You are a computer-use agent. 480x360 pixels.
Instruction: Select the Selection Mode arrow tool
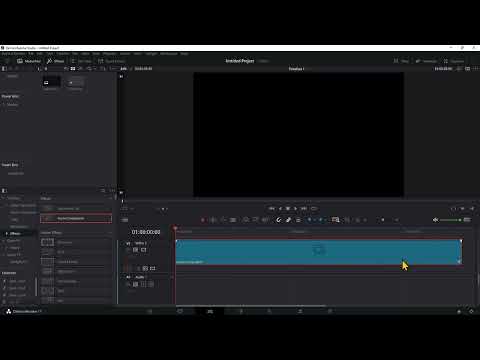point(203,220)
